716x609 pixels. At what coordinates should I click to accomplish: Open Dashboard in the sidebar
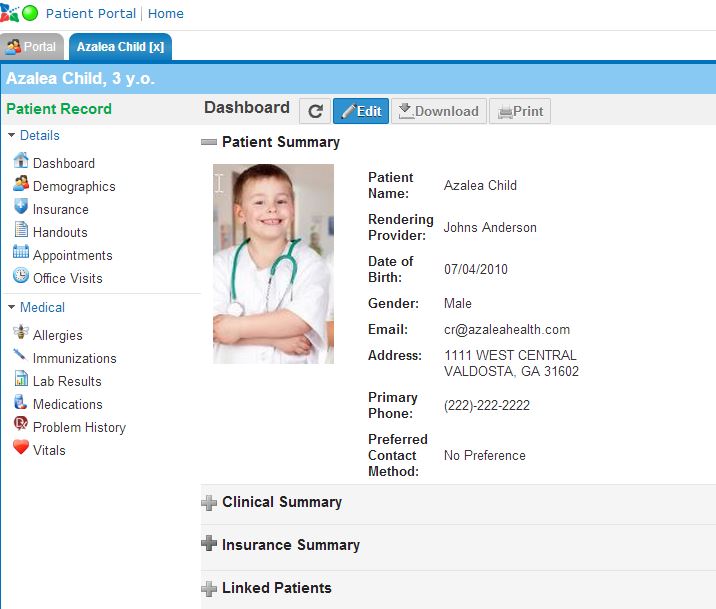(63, 163)
